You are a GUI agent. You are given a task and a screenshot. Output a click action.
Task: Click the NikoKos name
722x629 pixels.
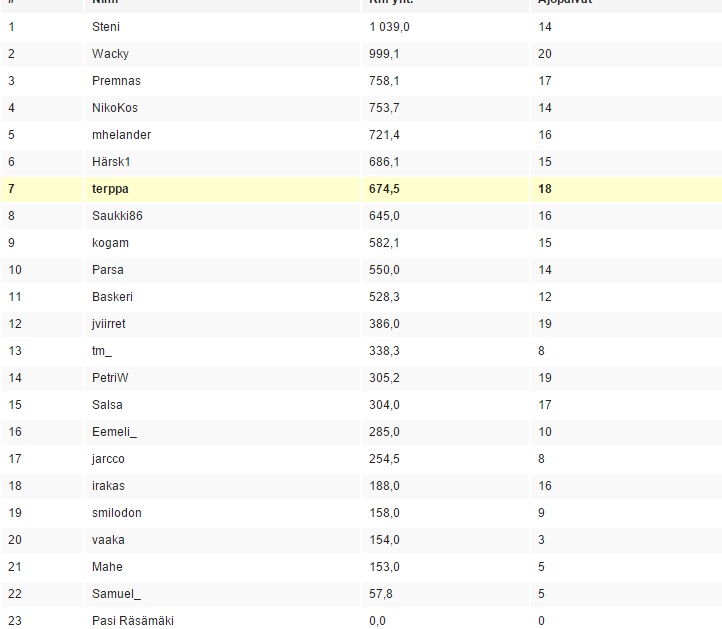(114, 108)
